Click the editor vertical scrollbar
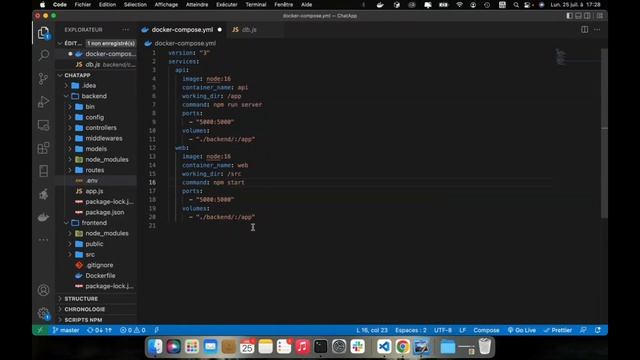This screenshot has width=640, height=360. [x=604, y=133]
